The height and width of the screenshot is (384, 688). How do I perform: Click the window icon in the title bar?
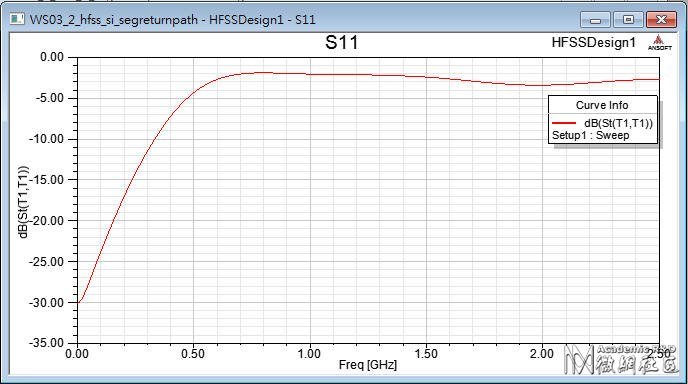coord(18,19)
